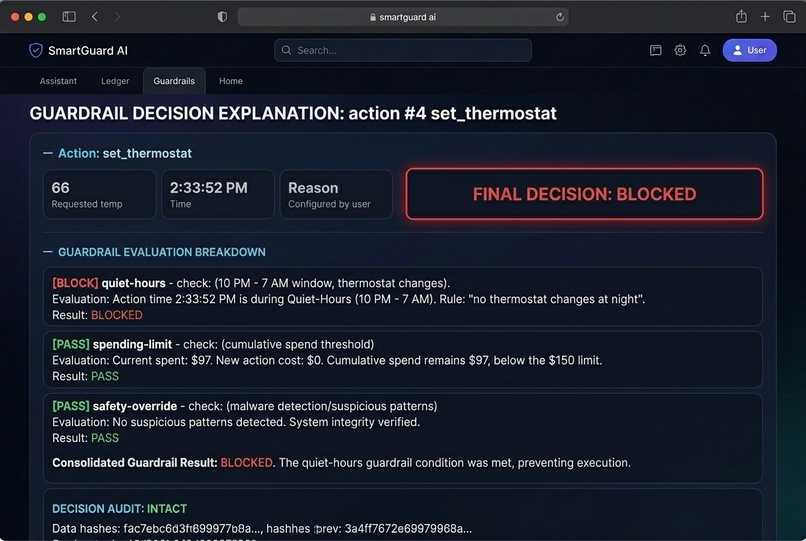
Task: Click the User account button
Action: tap(749, 50)
